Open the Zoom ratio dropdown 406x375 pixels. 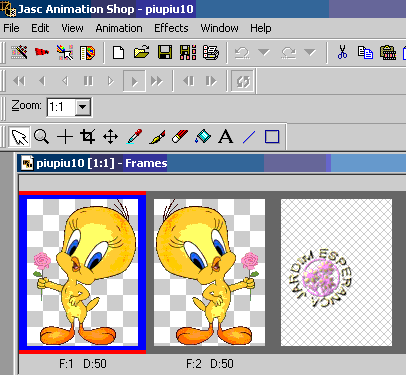pos(83,107)
